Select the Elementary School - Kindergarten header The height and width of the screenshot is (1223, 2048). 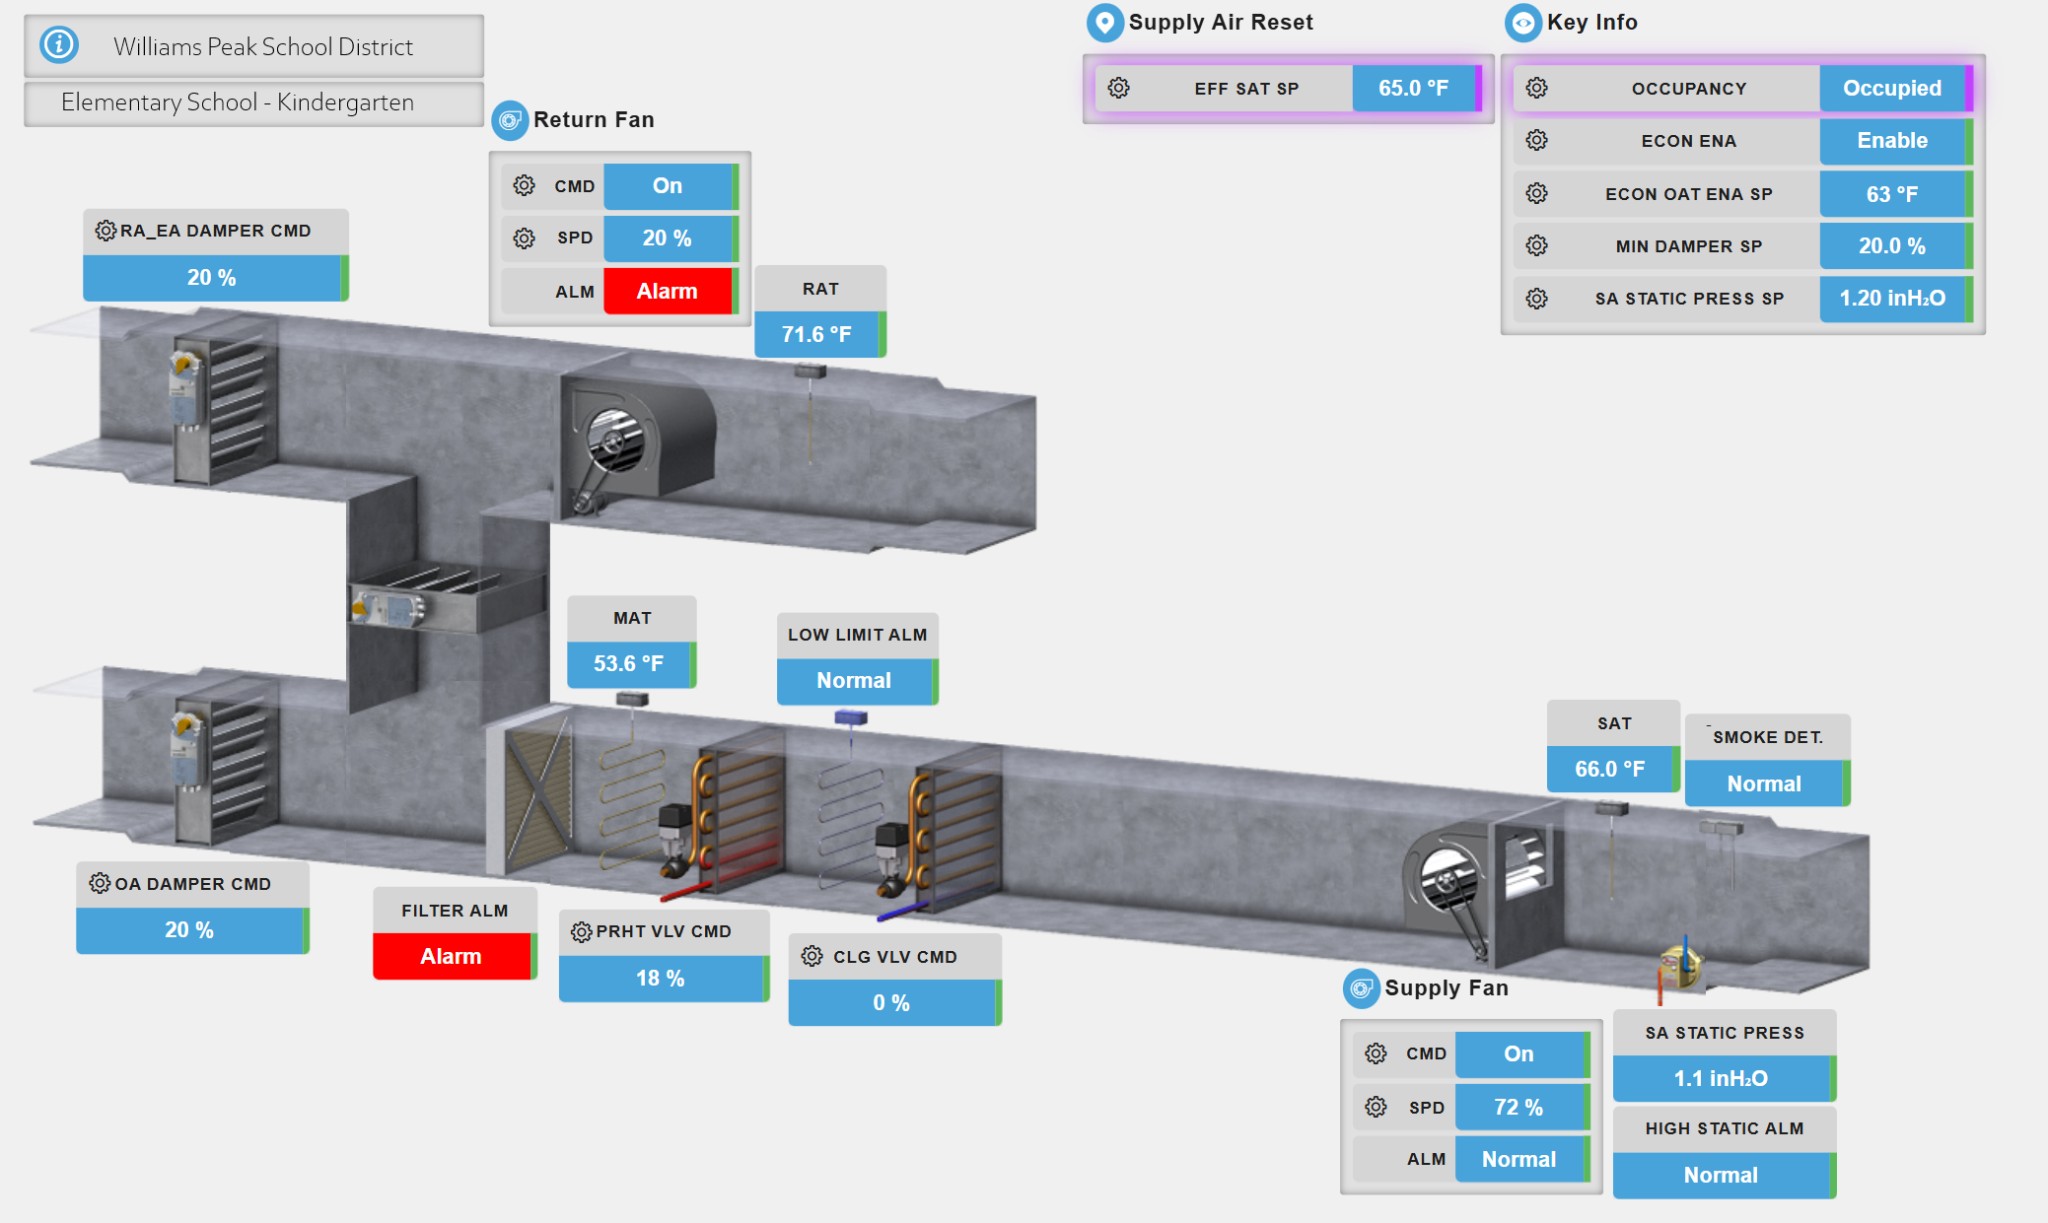238,103
